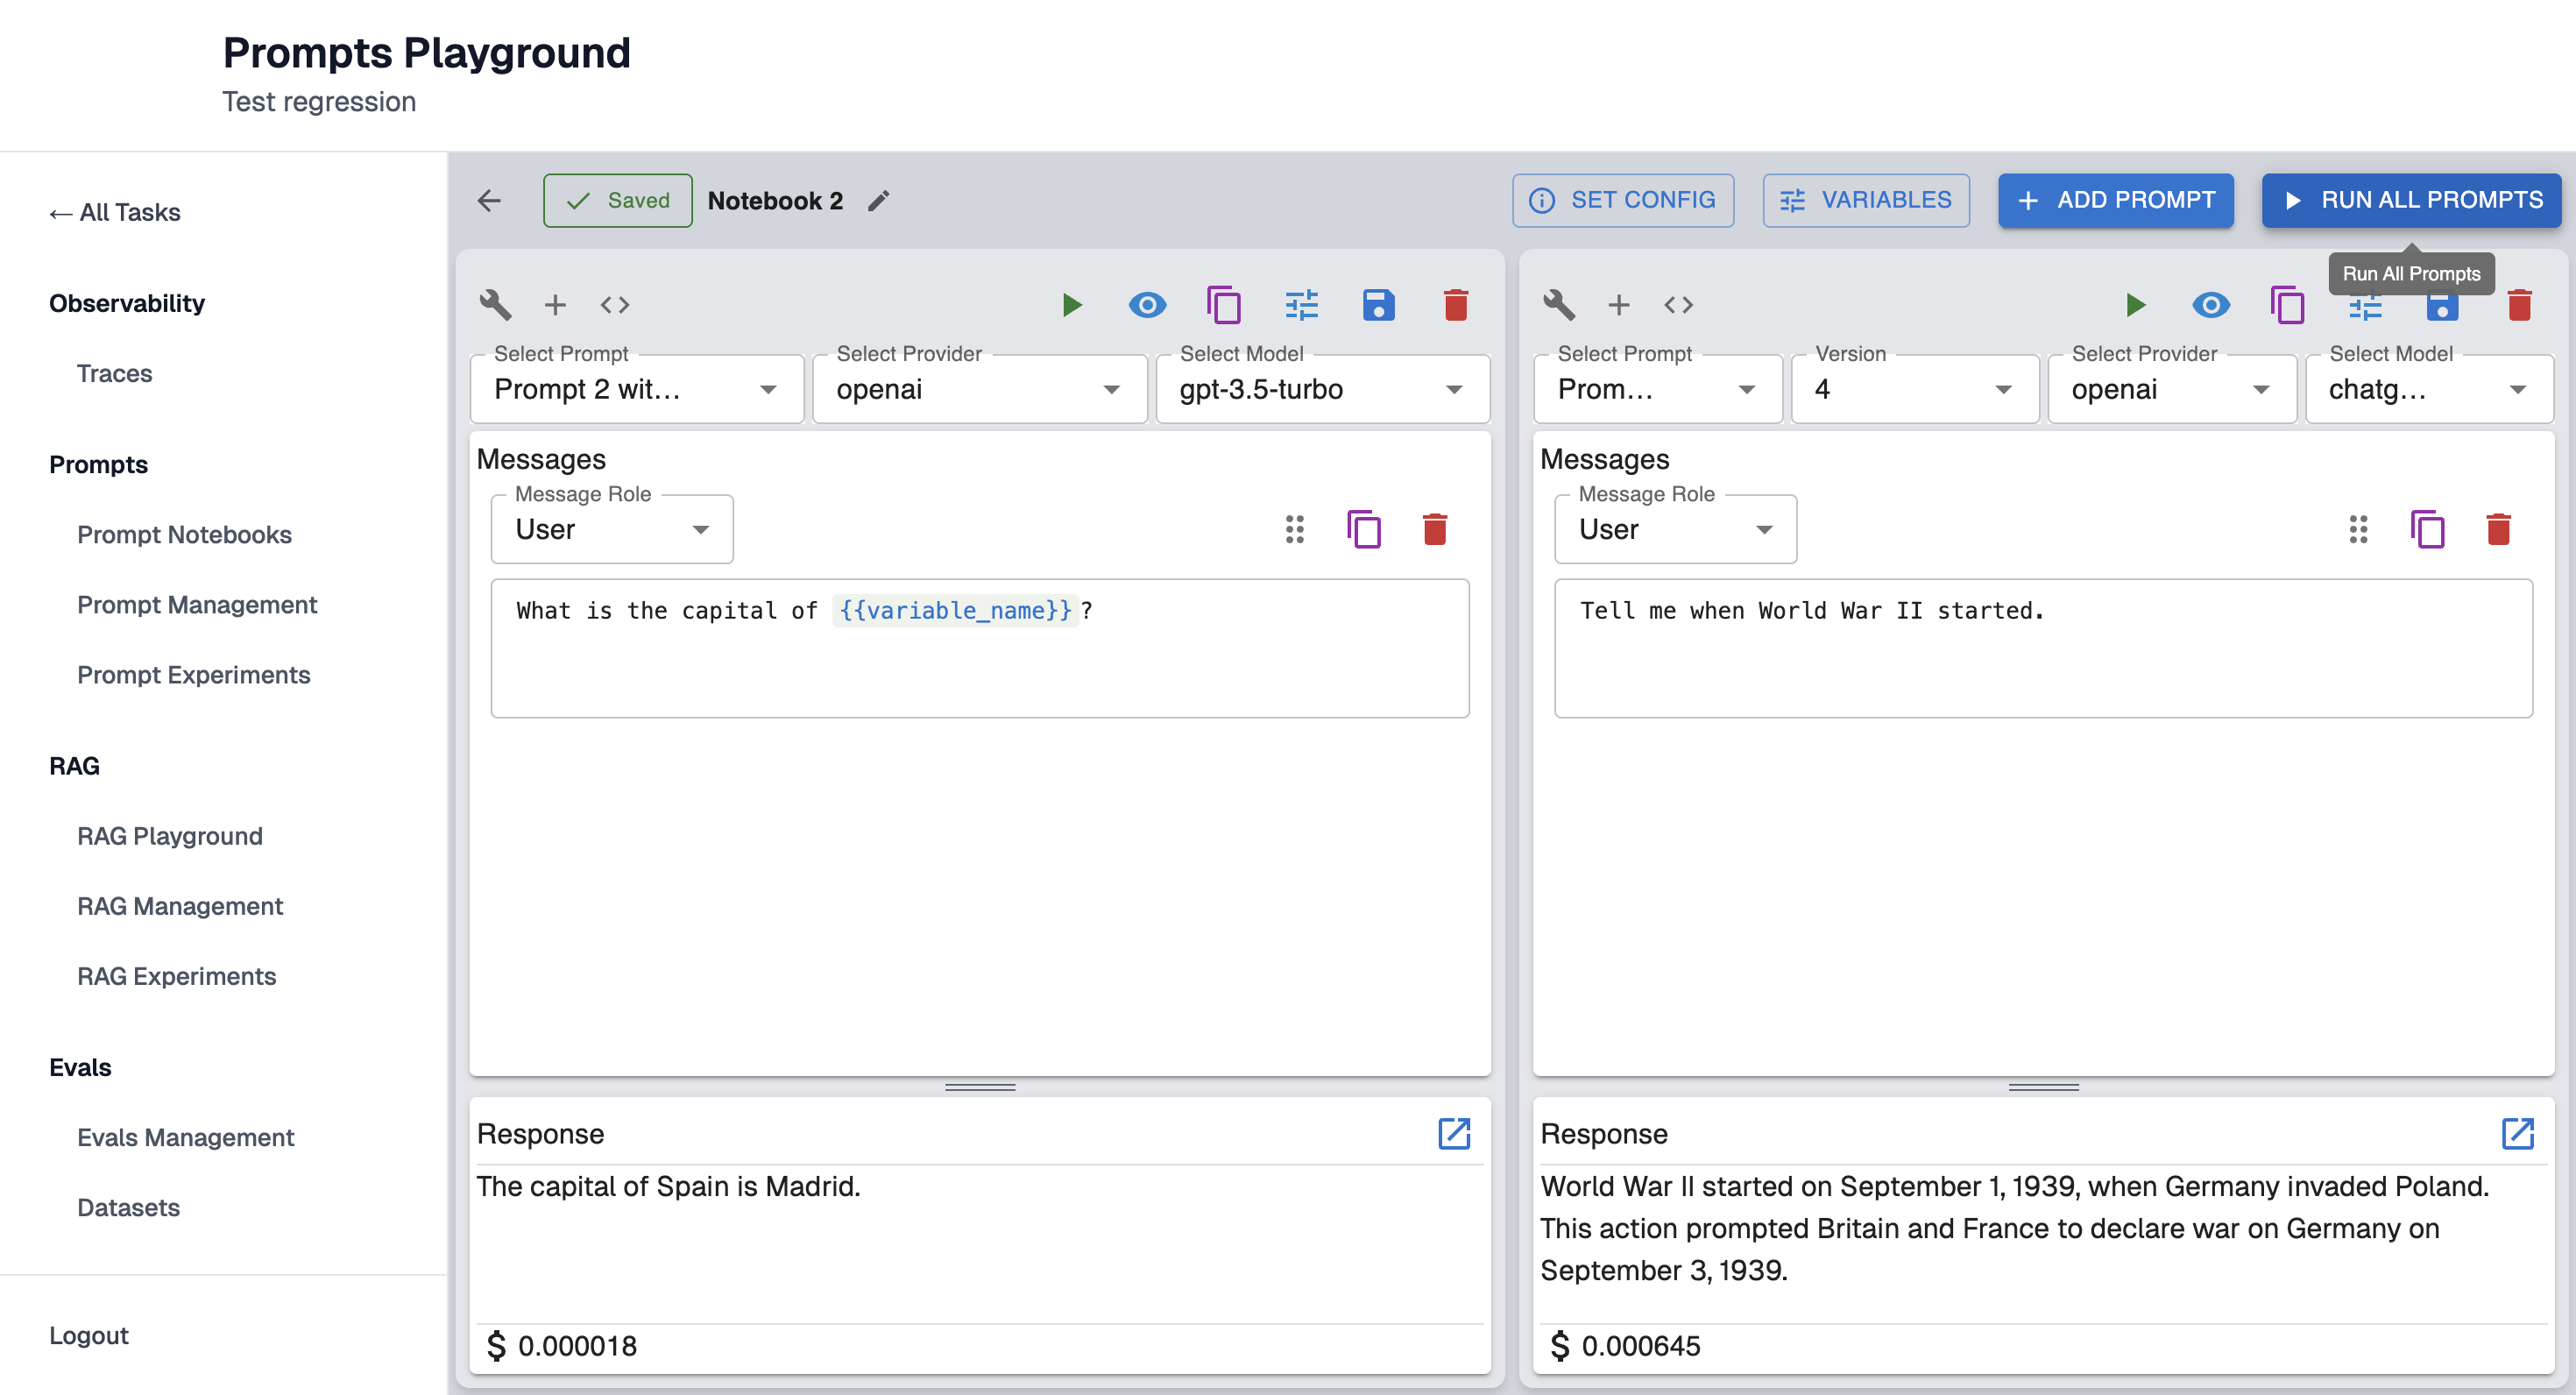2576x1395 pixels.
Task: Click the wrench icon in left prompt panel
Action: click(x=495, y=304)
